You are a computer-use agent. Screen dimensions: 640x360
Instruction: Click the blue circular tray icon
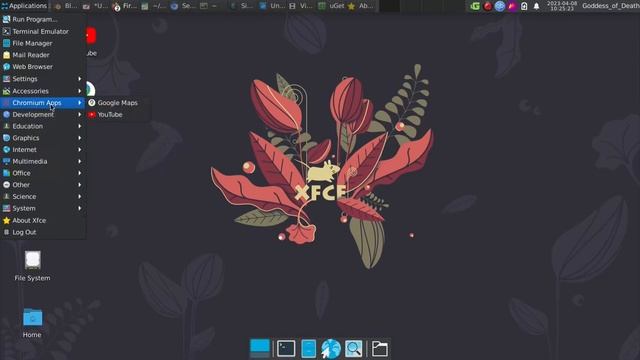(x=500, y=6)
